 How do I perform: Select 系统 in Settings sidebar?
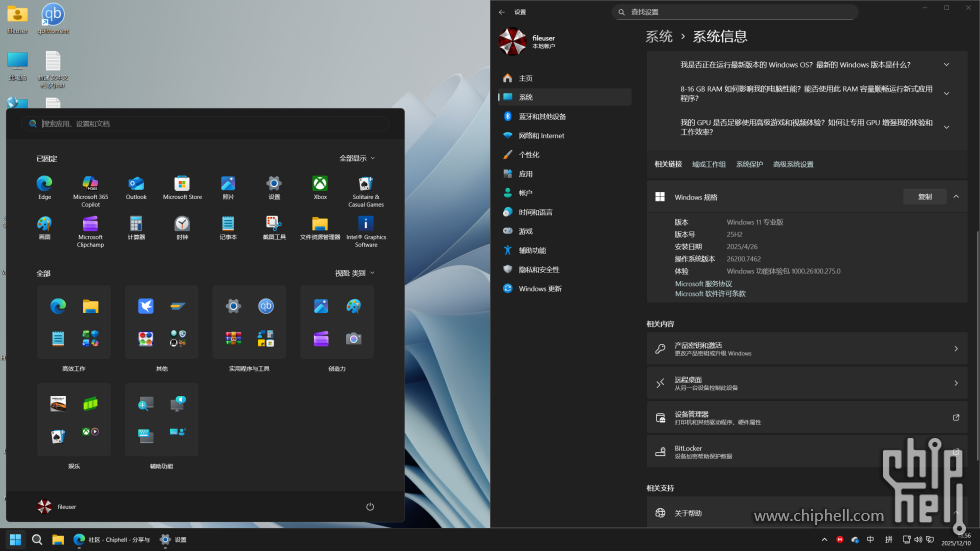point(564,97)
